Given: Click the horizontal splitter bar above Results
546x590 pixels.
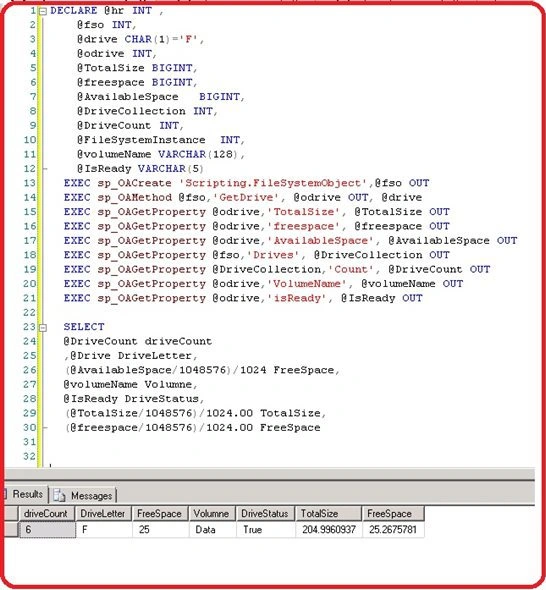Looking at the screenshot, I should [269, 474].
